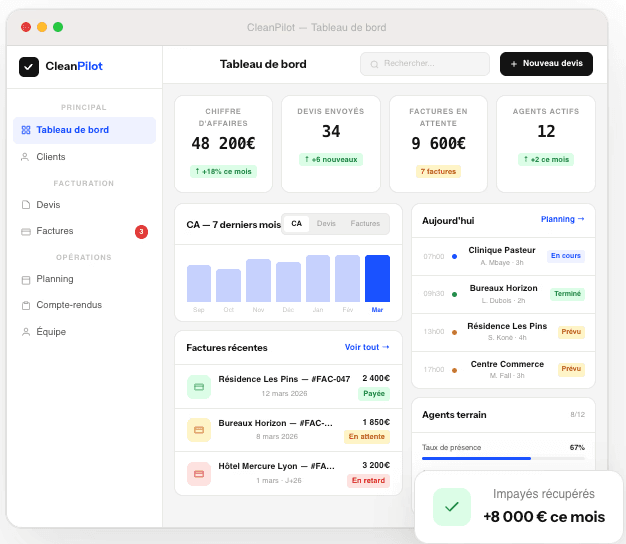Click the 9 600€ factures en attente value
626x544 pixels.
pyautogui.click(x=438, y=144)
